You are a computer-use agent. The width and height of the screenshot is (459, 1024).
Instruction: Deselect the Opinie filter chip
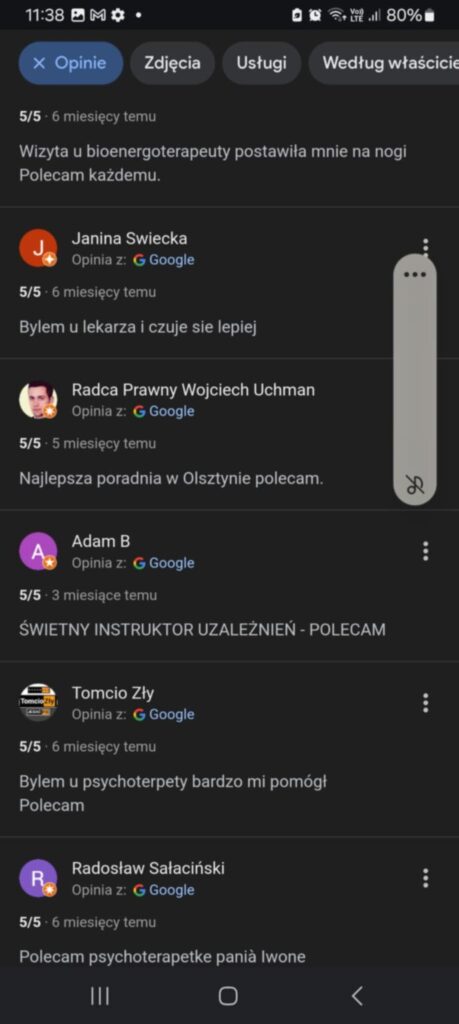(71, 63)
